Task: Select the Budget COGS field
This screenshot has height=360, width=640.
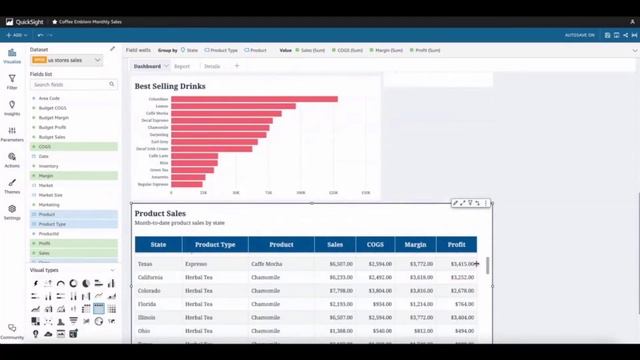Action: point(52,108)
